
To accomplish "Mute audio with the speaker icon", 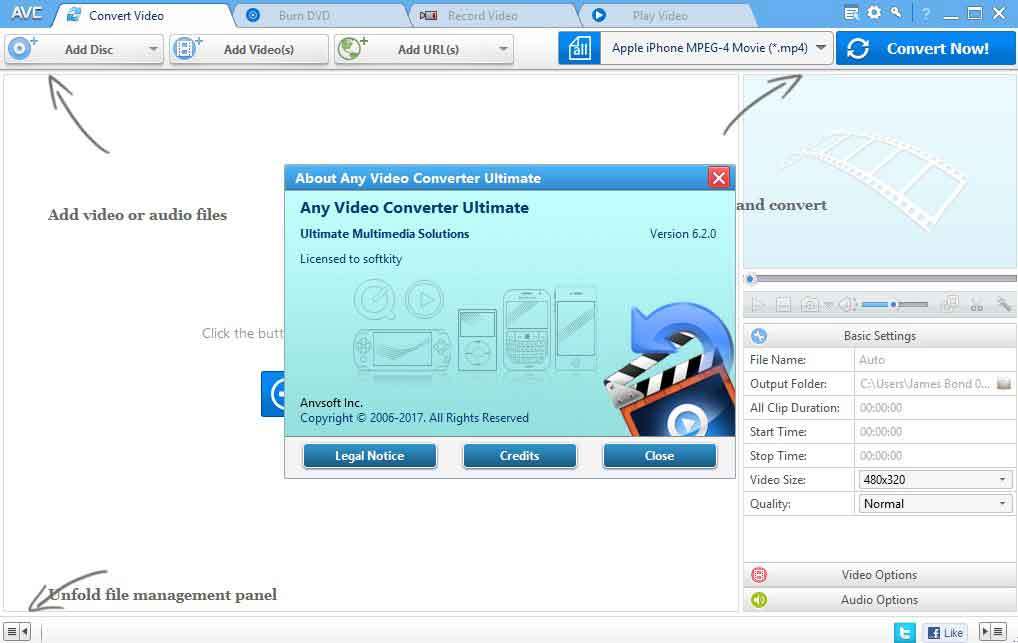I will 847,304.
